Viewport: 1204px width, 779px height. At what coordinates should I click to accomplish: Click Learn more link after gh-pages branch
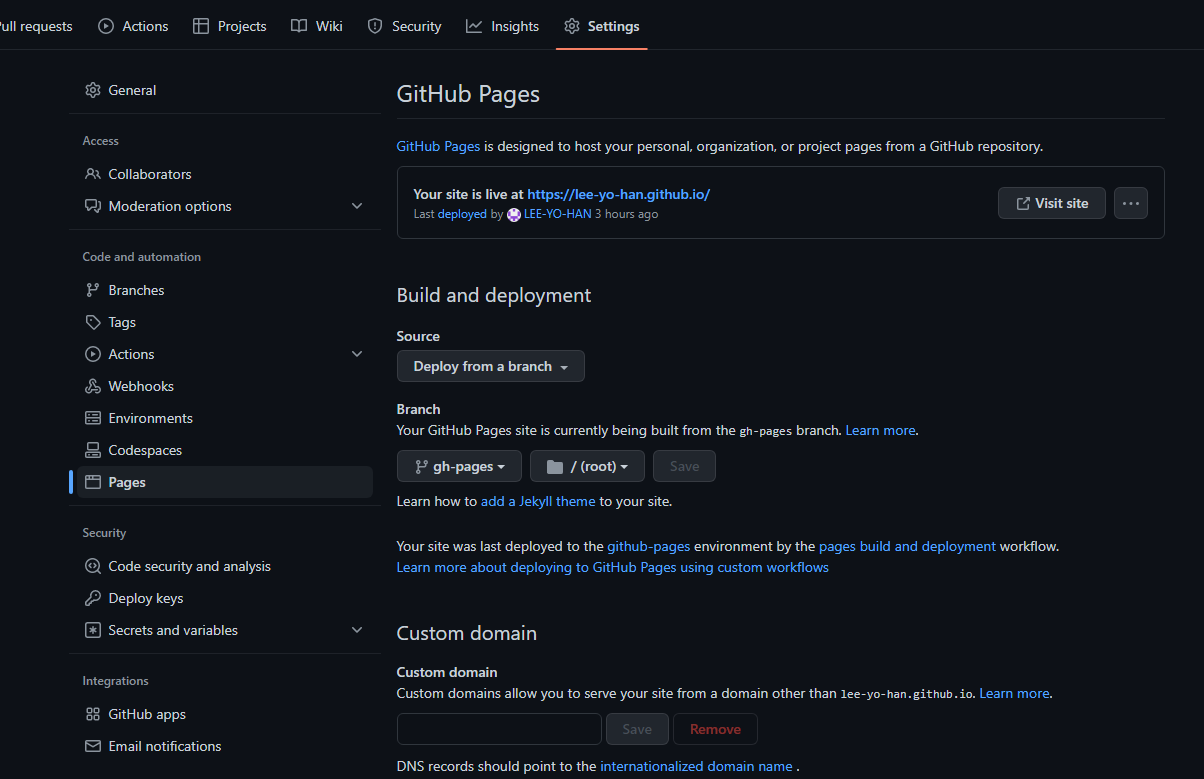[880, 430]
